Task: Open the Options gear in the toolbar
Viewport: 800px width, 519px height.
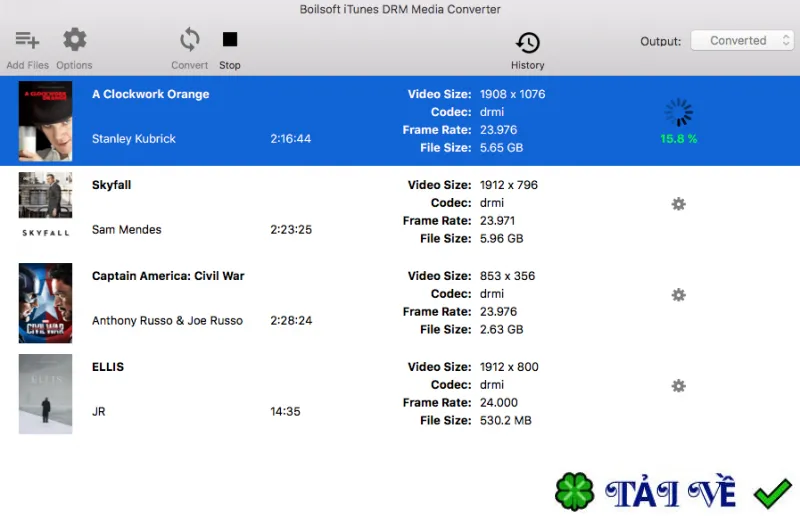Action: [74, 40]
